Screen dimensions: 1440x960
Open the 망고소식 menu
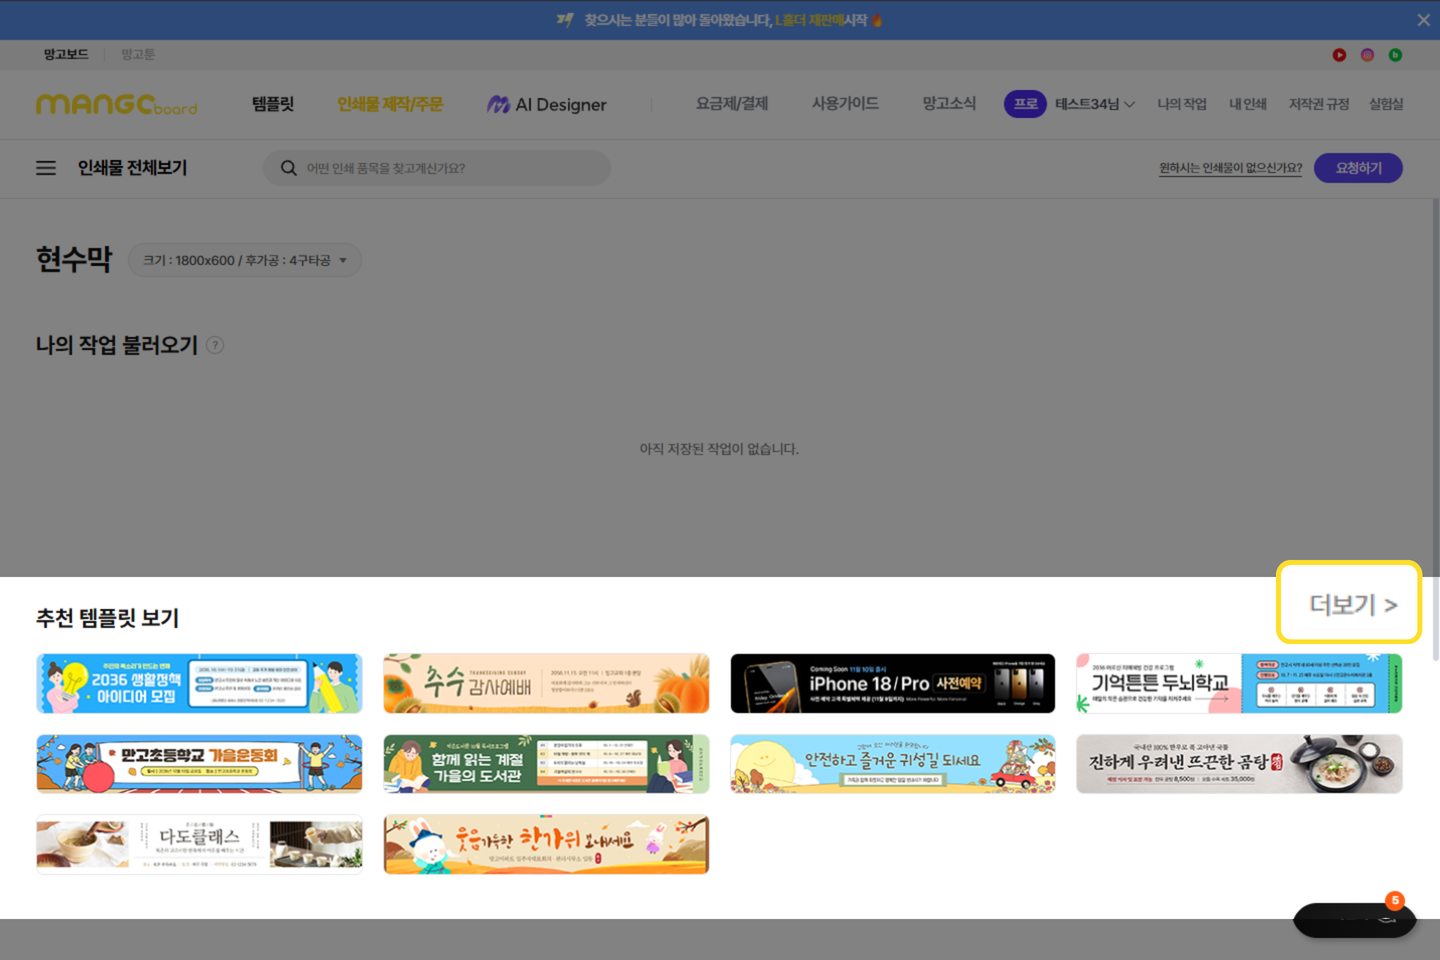949,104
